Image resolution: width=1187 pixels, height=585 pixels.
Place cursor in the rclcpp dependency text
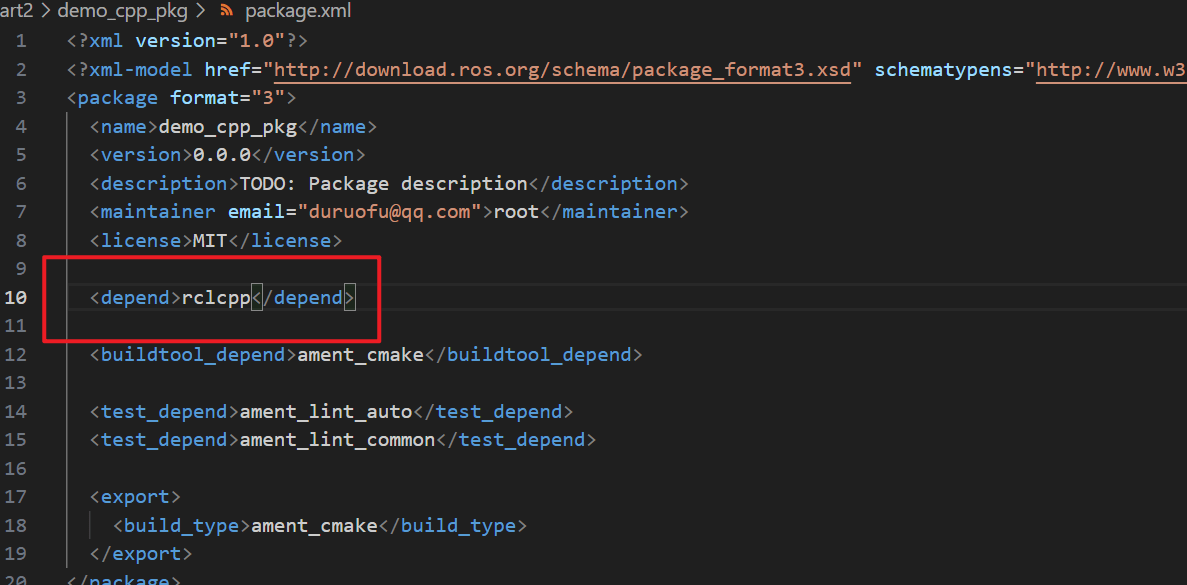click(215, 298)
